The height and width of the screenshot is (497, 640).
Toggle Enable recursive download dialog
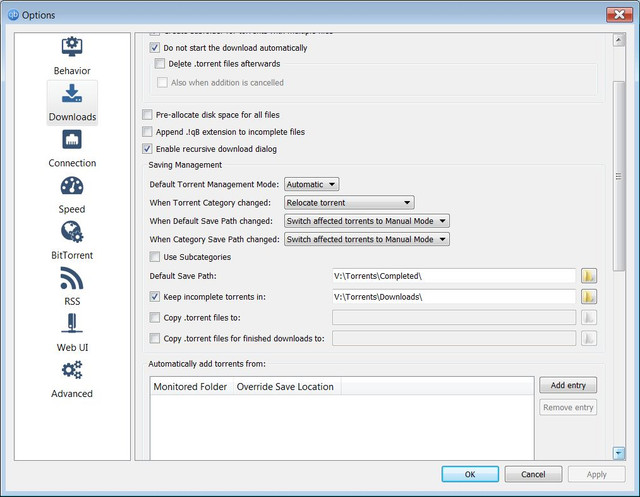147,149
